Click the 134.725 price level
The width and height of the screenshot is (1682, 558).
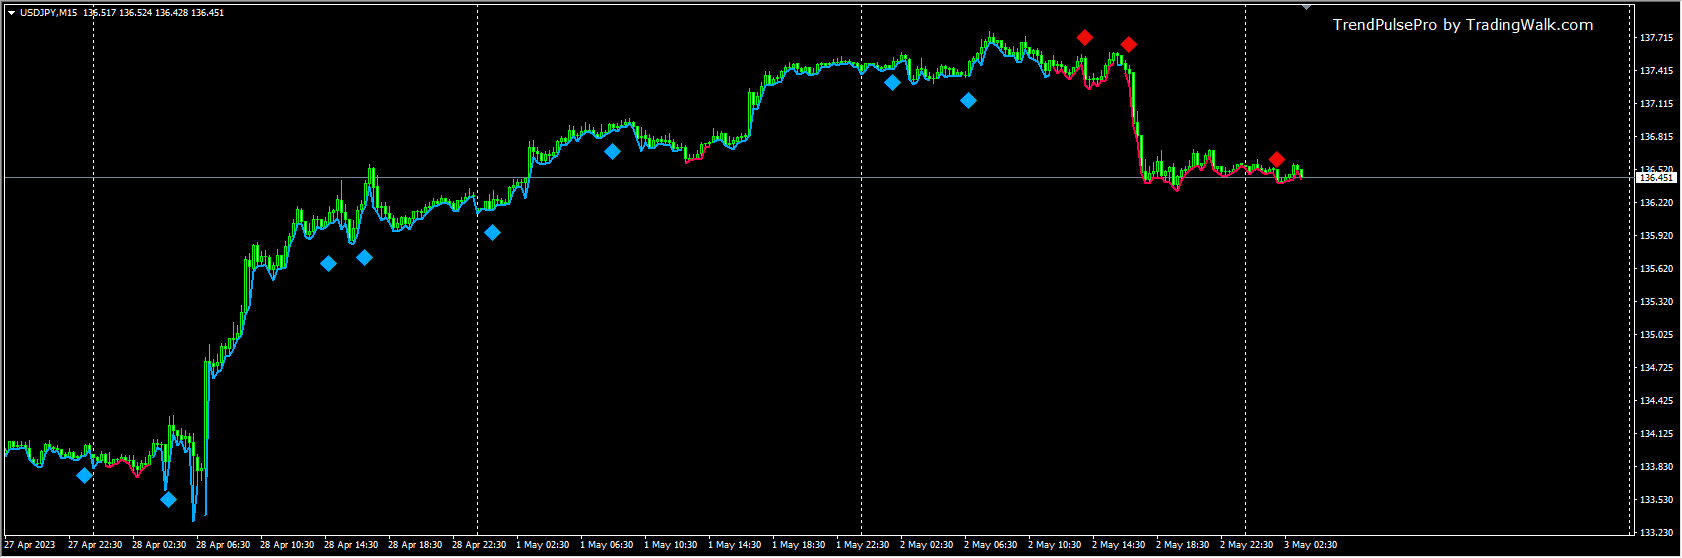(1656, 368)
